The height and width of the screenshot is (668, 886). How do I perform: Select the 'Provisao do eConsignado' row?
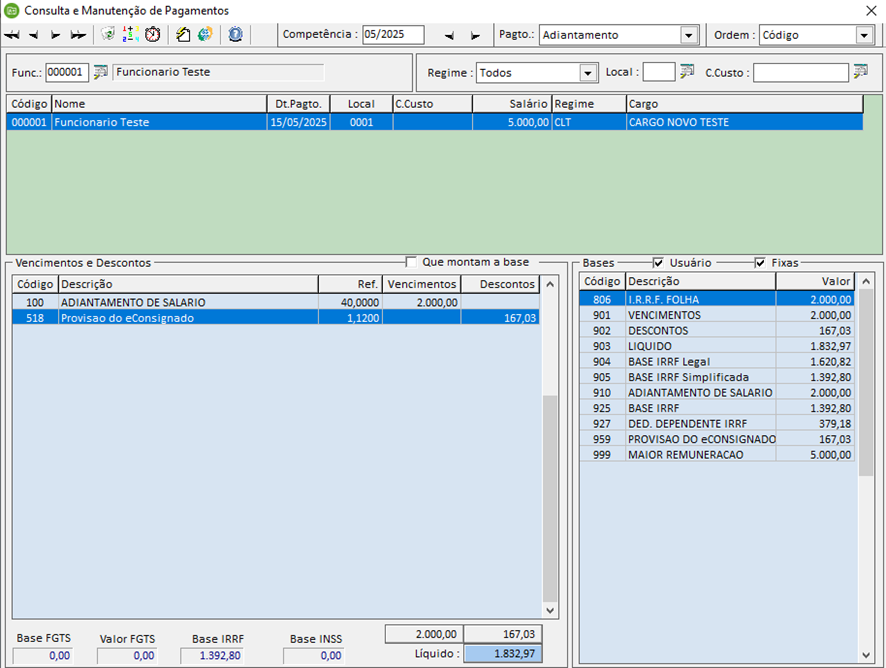(x=276, y=318)
